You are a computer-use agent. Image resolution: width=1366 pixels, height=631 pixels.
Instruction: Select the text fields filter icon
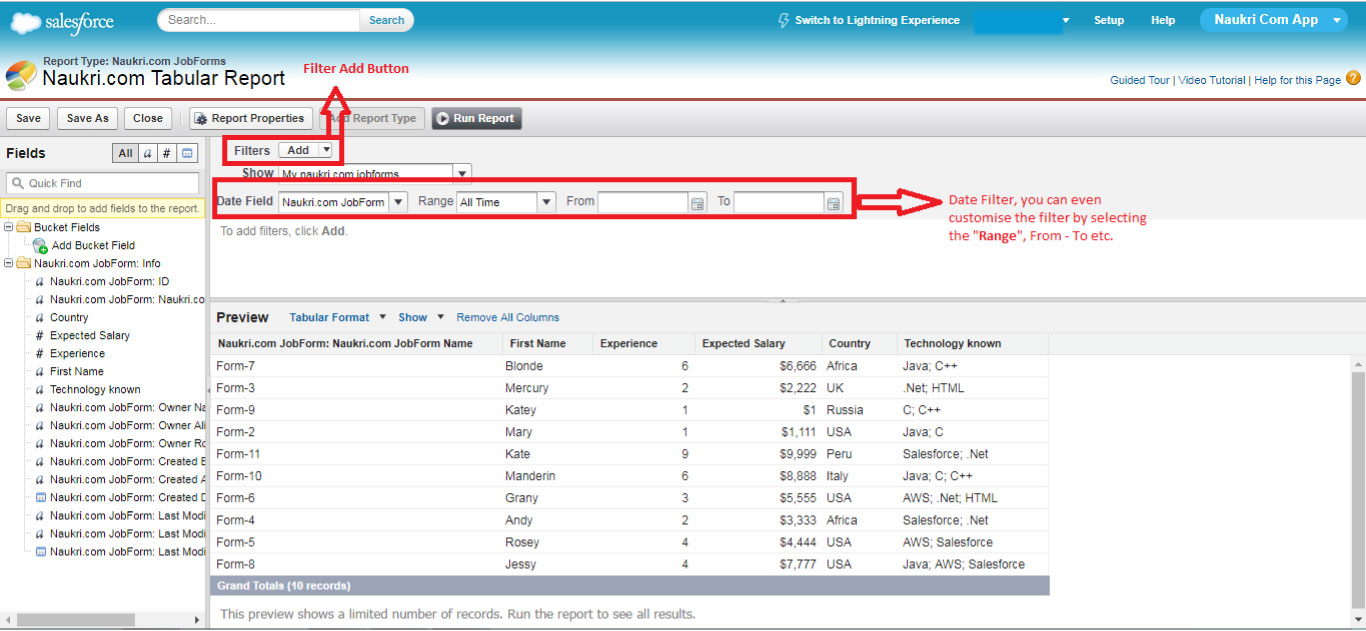coord(148,152)
